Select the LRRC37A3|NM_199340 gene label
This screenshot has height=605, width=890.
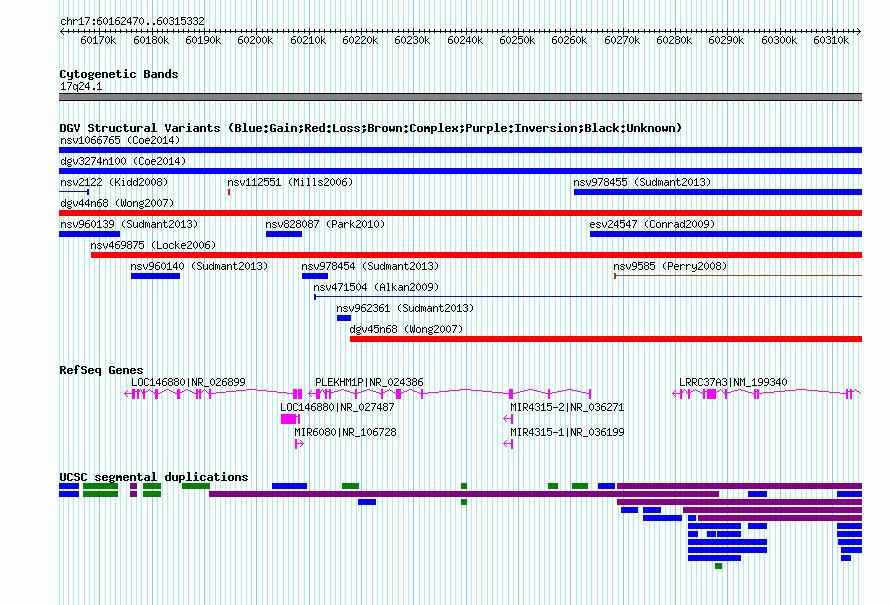[733, 383]
